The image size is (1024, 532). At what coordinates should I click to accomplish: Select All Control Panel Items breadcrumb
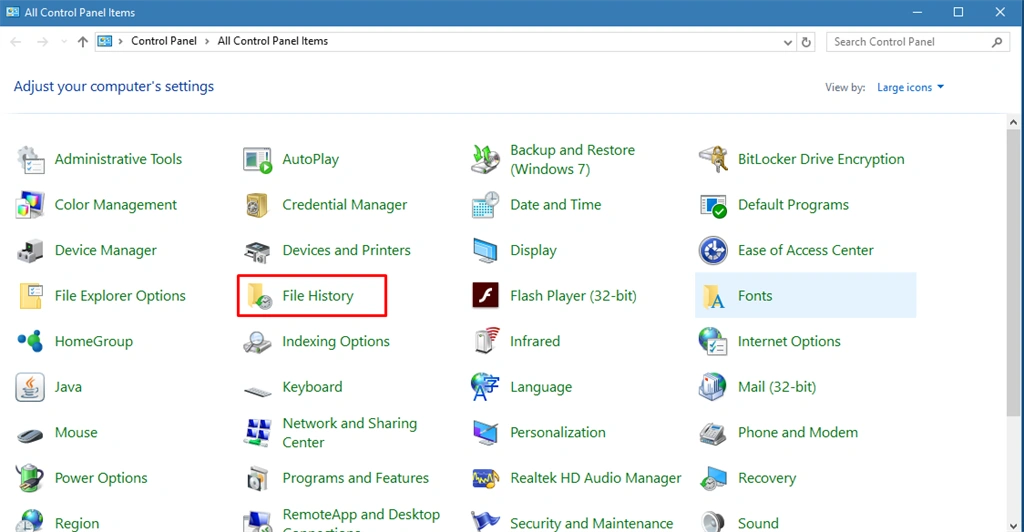[x=273, y=41]
